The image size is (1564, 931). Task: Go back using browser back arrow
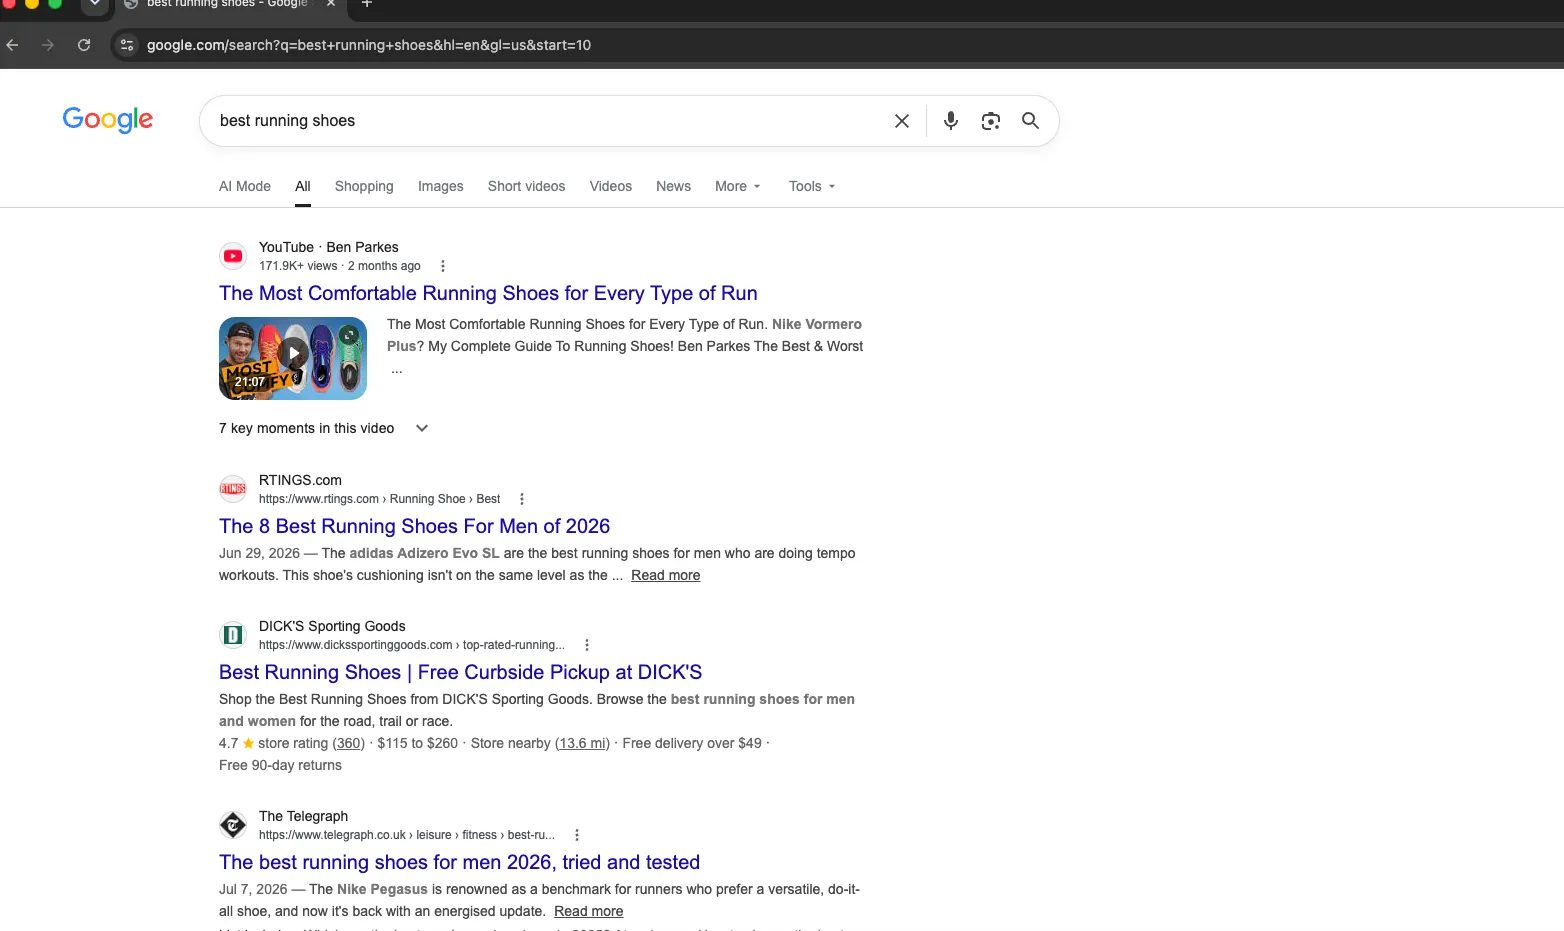pyautogui.click(x=12, y=45)
